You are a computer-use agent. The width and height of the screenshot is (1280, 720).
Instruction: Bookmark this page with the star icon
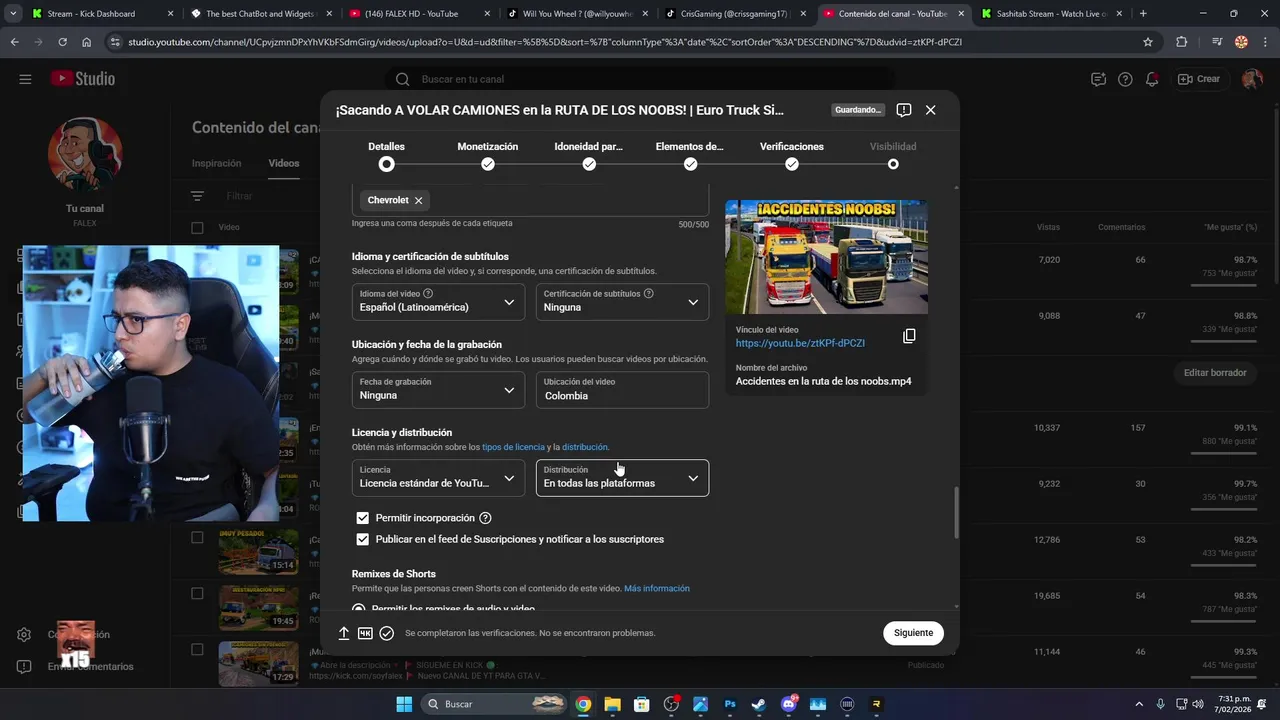(1148, 42)
